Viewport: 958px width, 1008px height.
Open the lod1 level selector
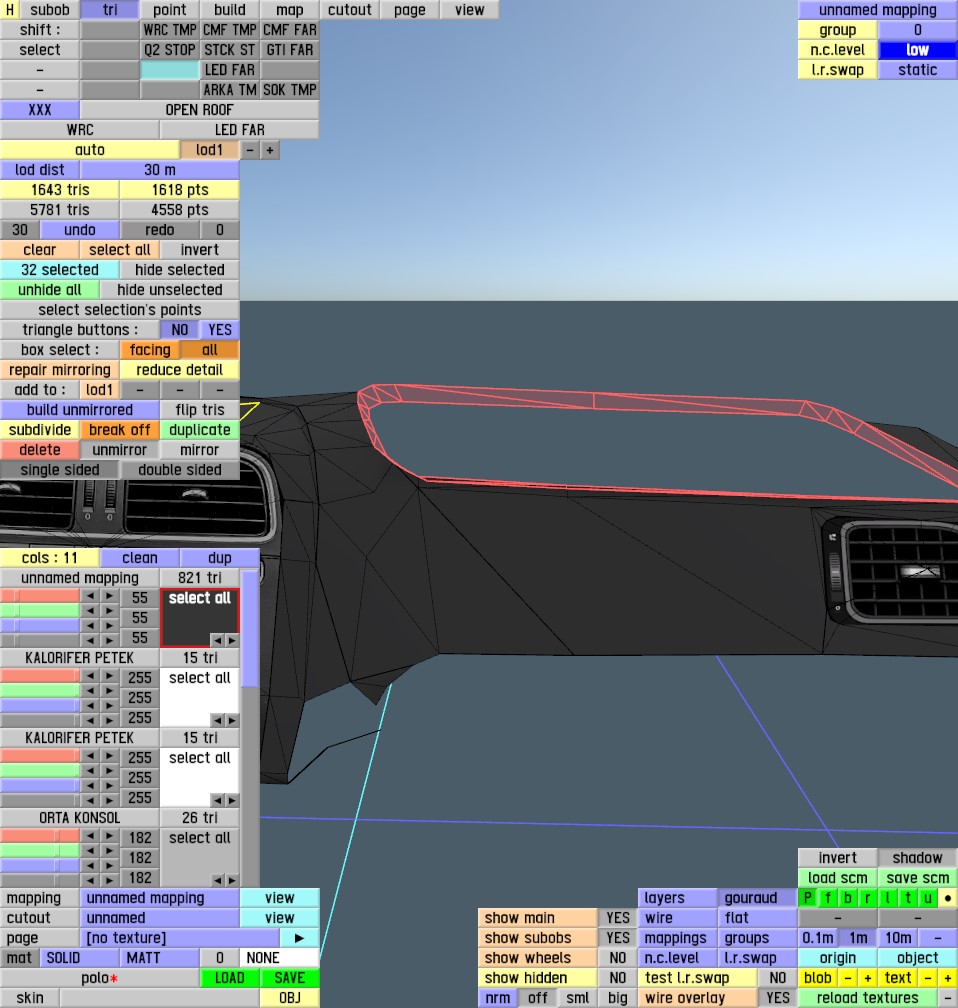[x=210, y=150]
